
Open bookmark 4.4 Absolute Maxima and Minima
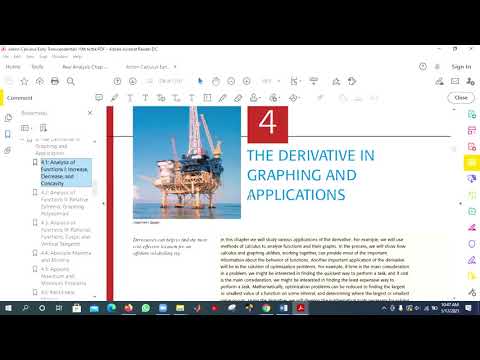[x=66, y=256]
